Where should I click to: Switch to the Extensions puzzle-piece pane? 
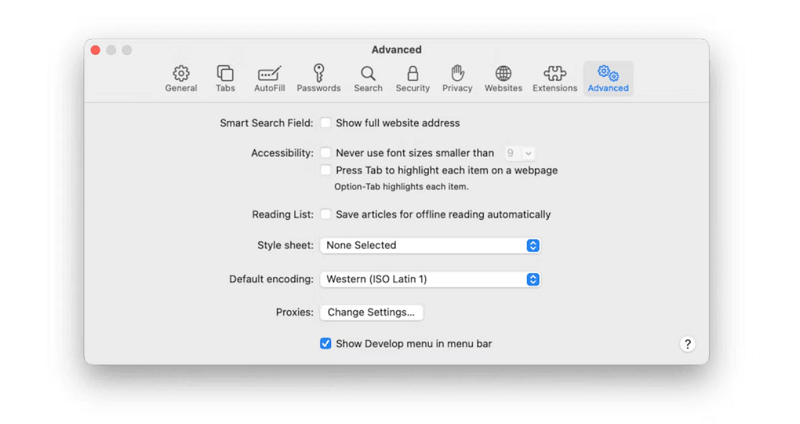[x=555, y=79]
